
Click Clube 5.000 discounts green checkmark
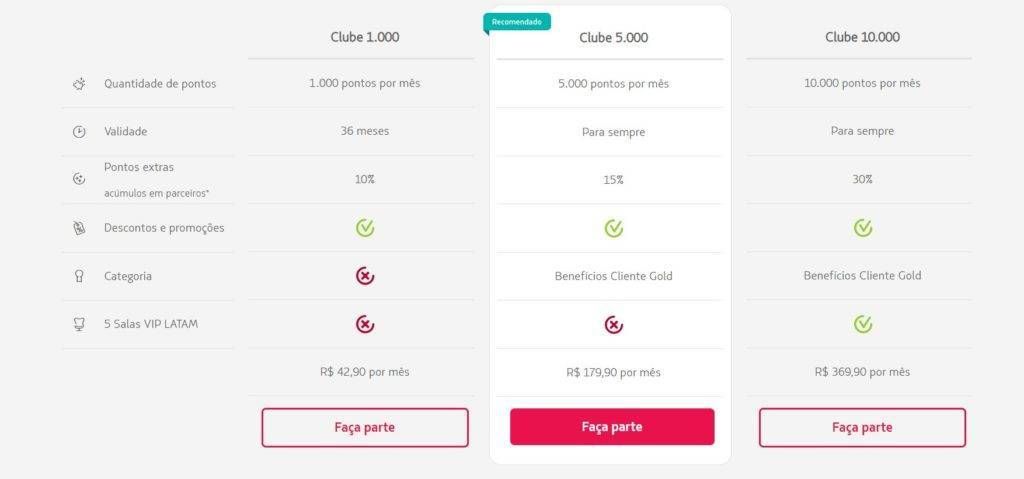click(613, 228)
